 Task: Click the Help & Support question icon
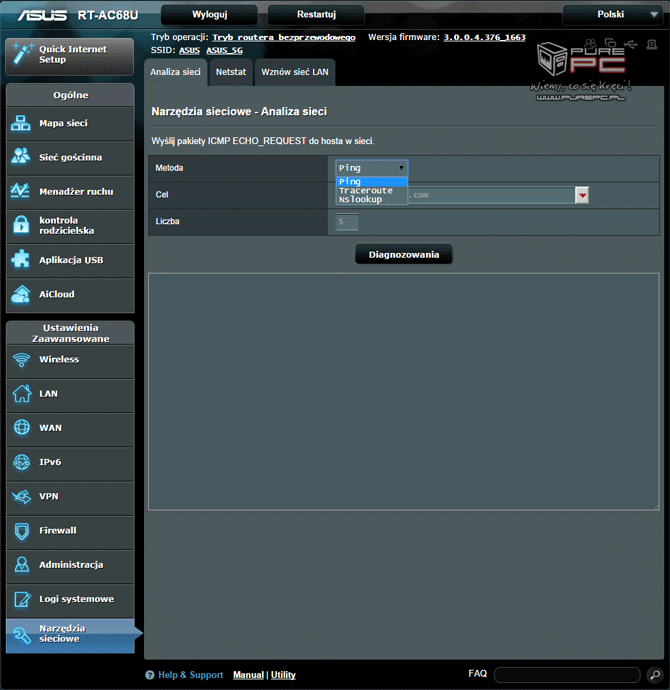(150, 675)
